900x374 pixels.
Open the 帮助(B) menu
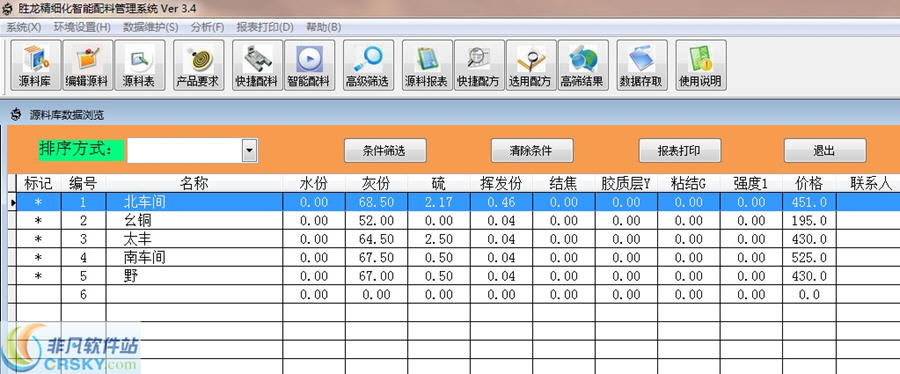click(x=323, y=27)
